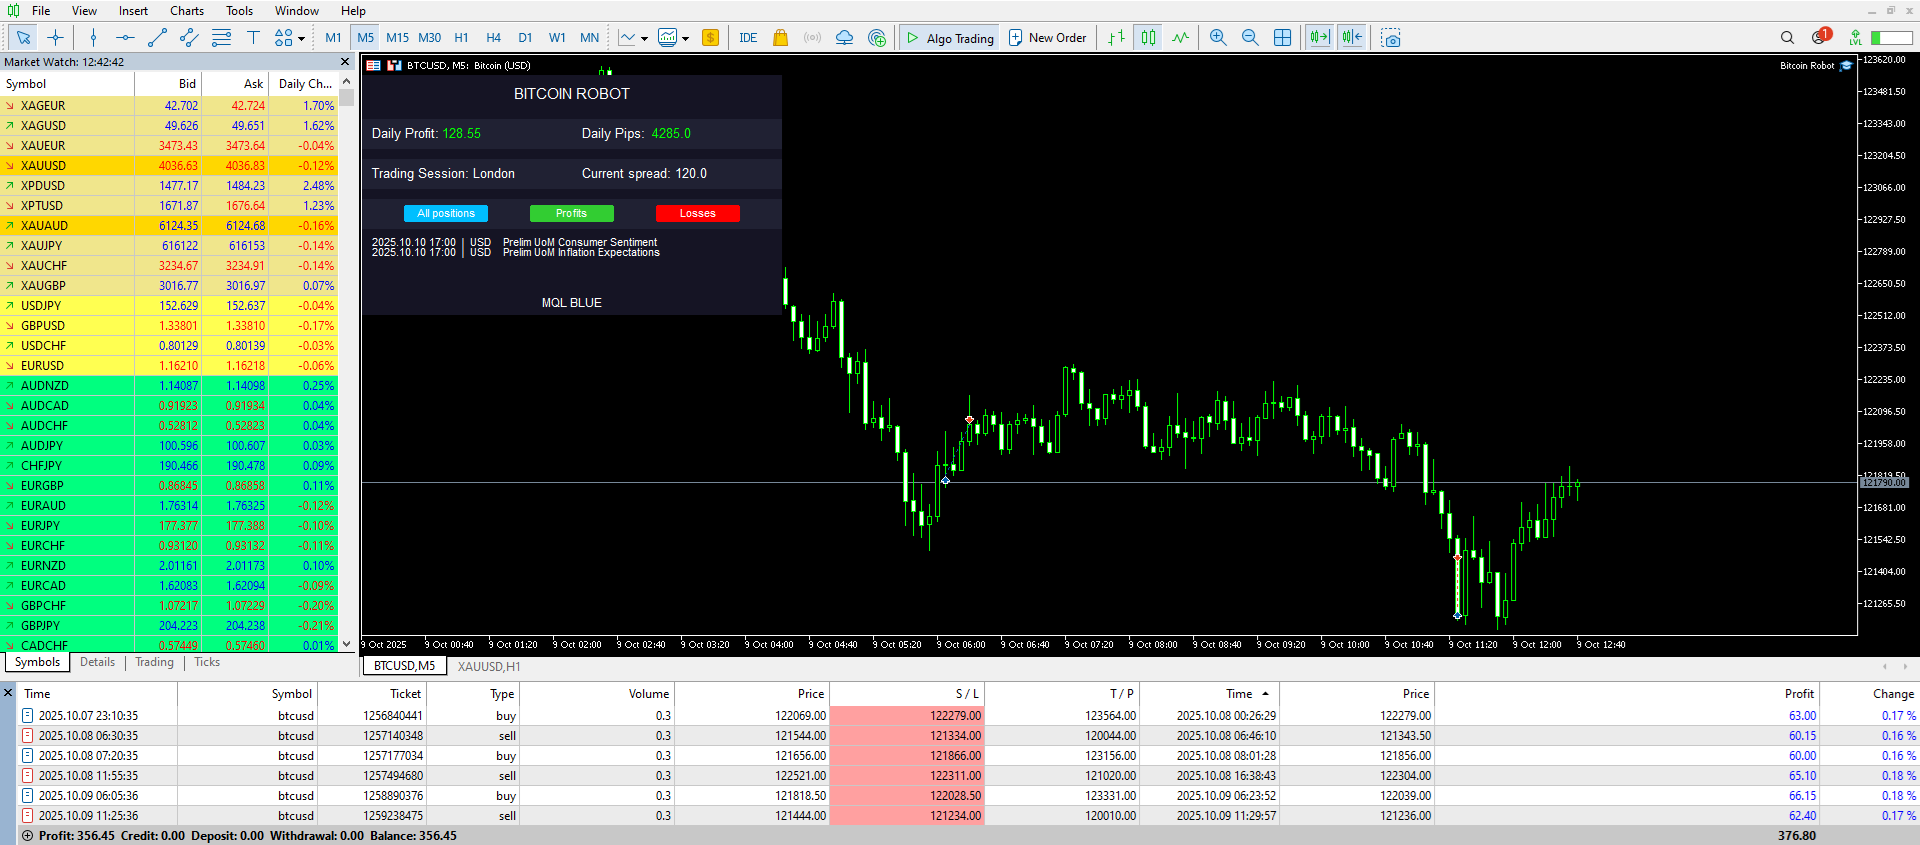
Task: Click the MQL BLUE link
Action: pos(572,303)
